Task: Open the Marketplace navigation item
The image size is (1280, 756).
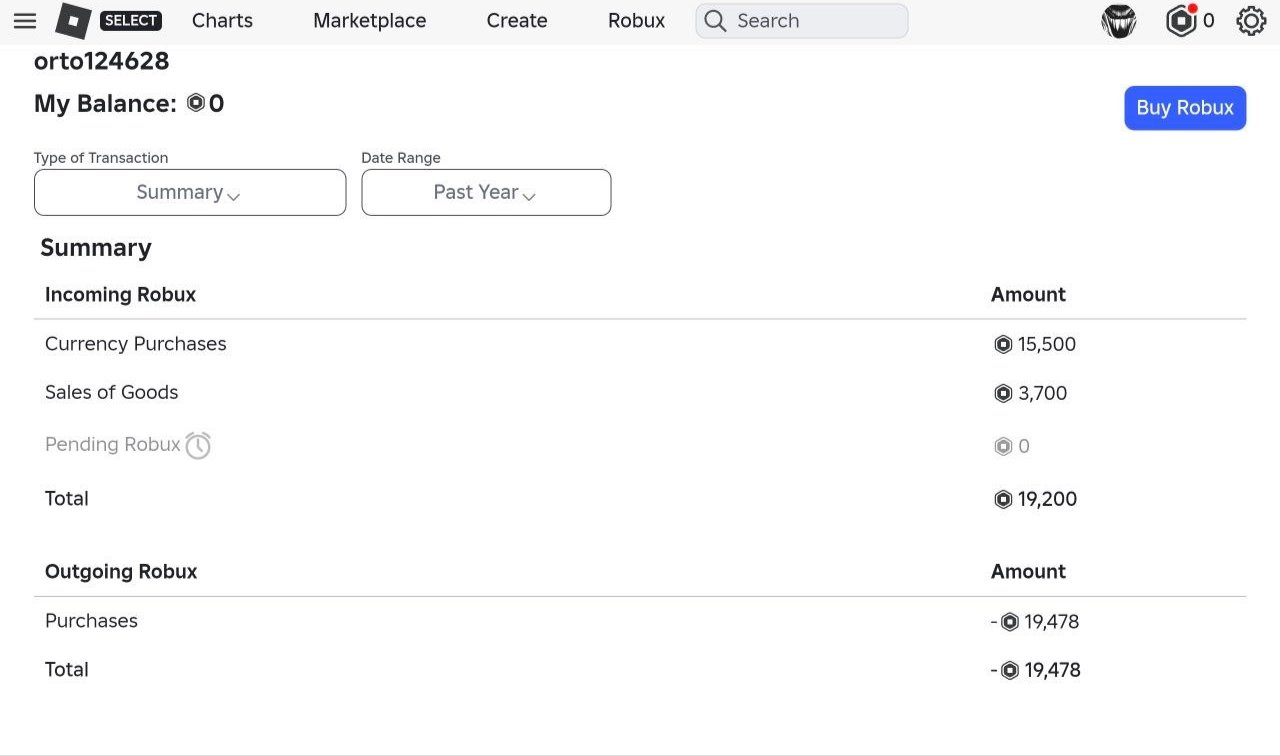Action: click(369, 21)
